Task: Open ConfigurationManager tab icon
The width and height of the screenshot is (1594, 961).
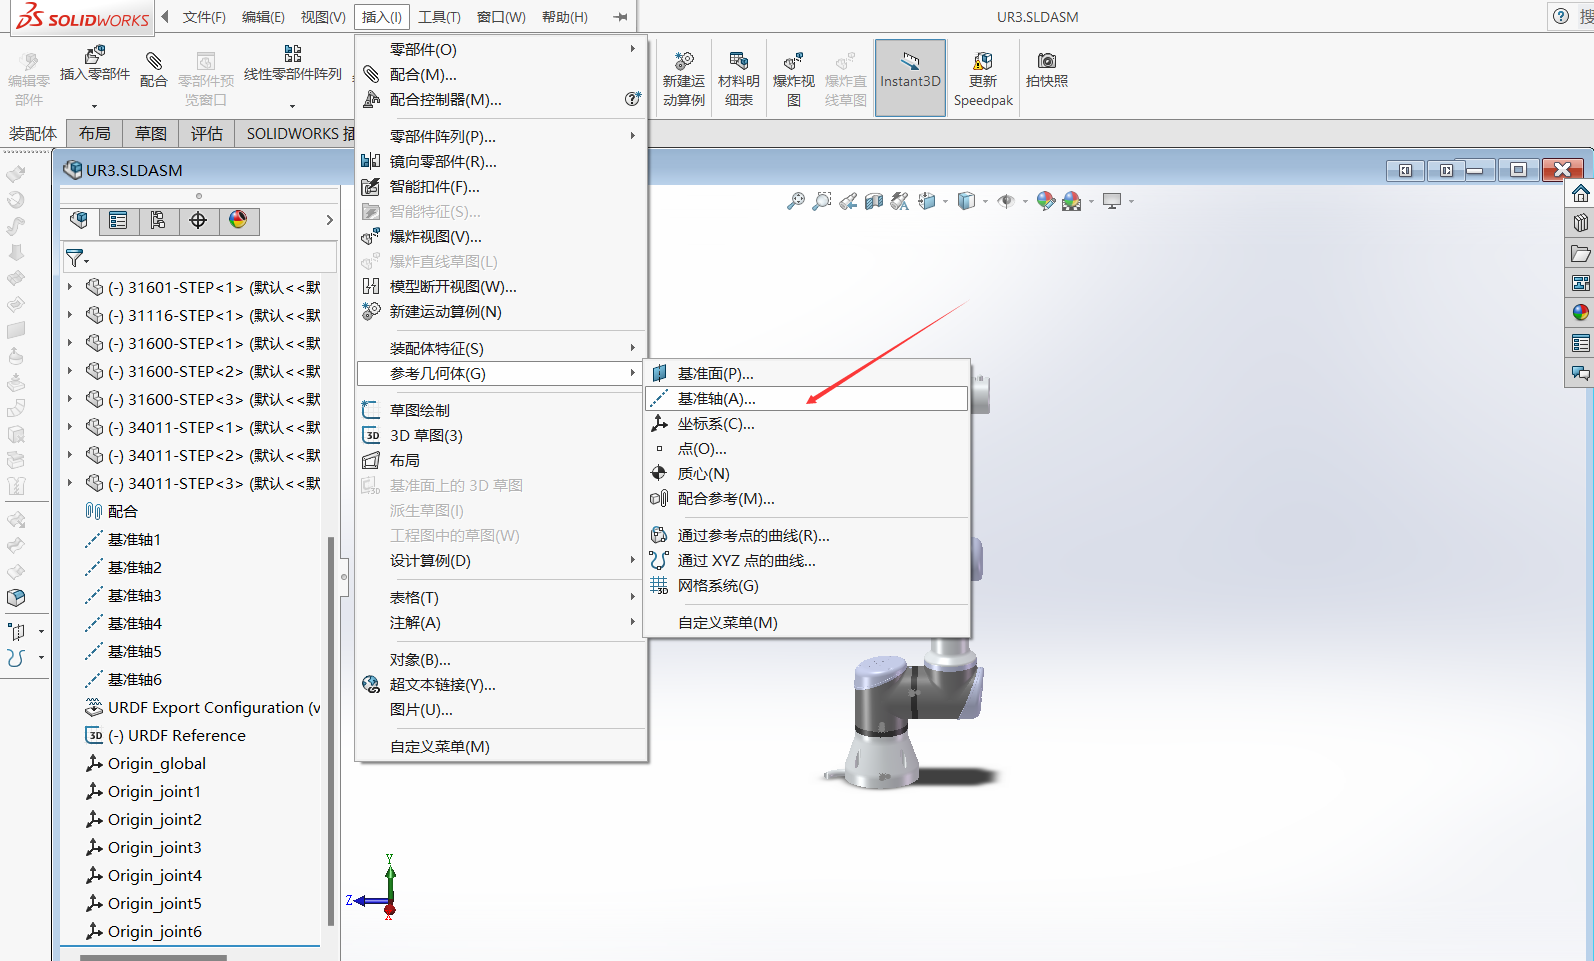Action: pos(158,220)
